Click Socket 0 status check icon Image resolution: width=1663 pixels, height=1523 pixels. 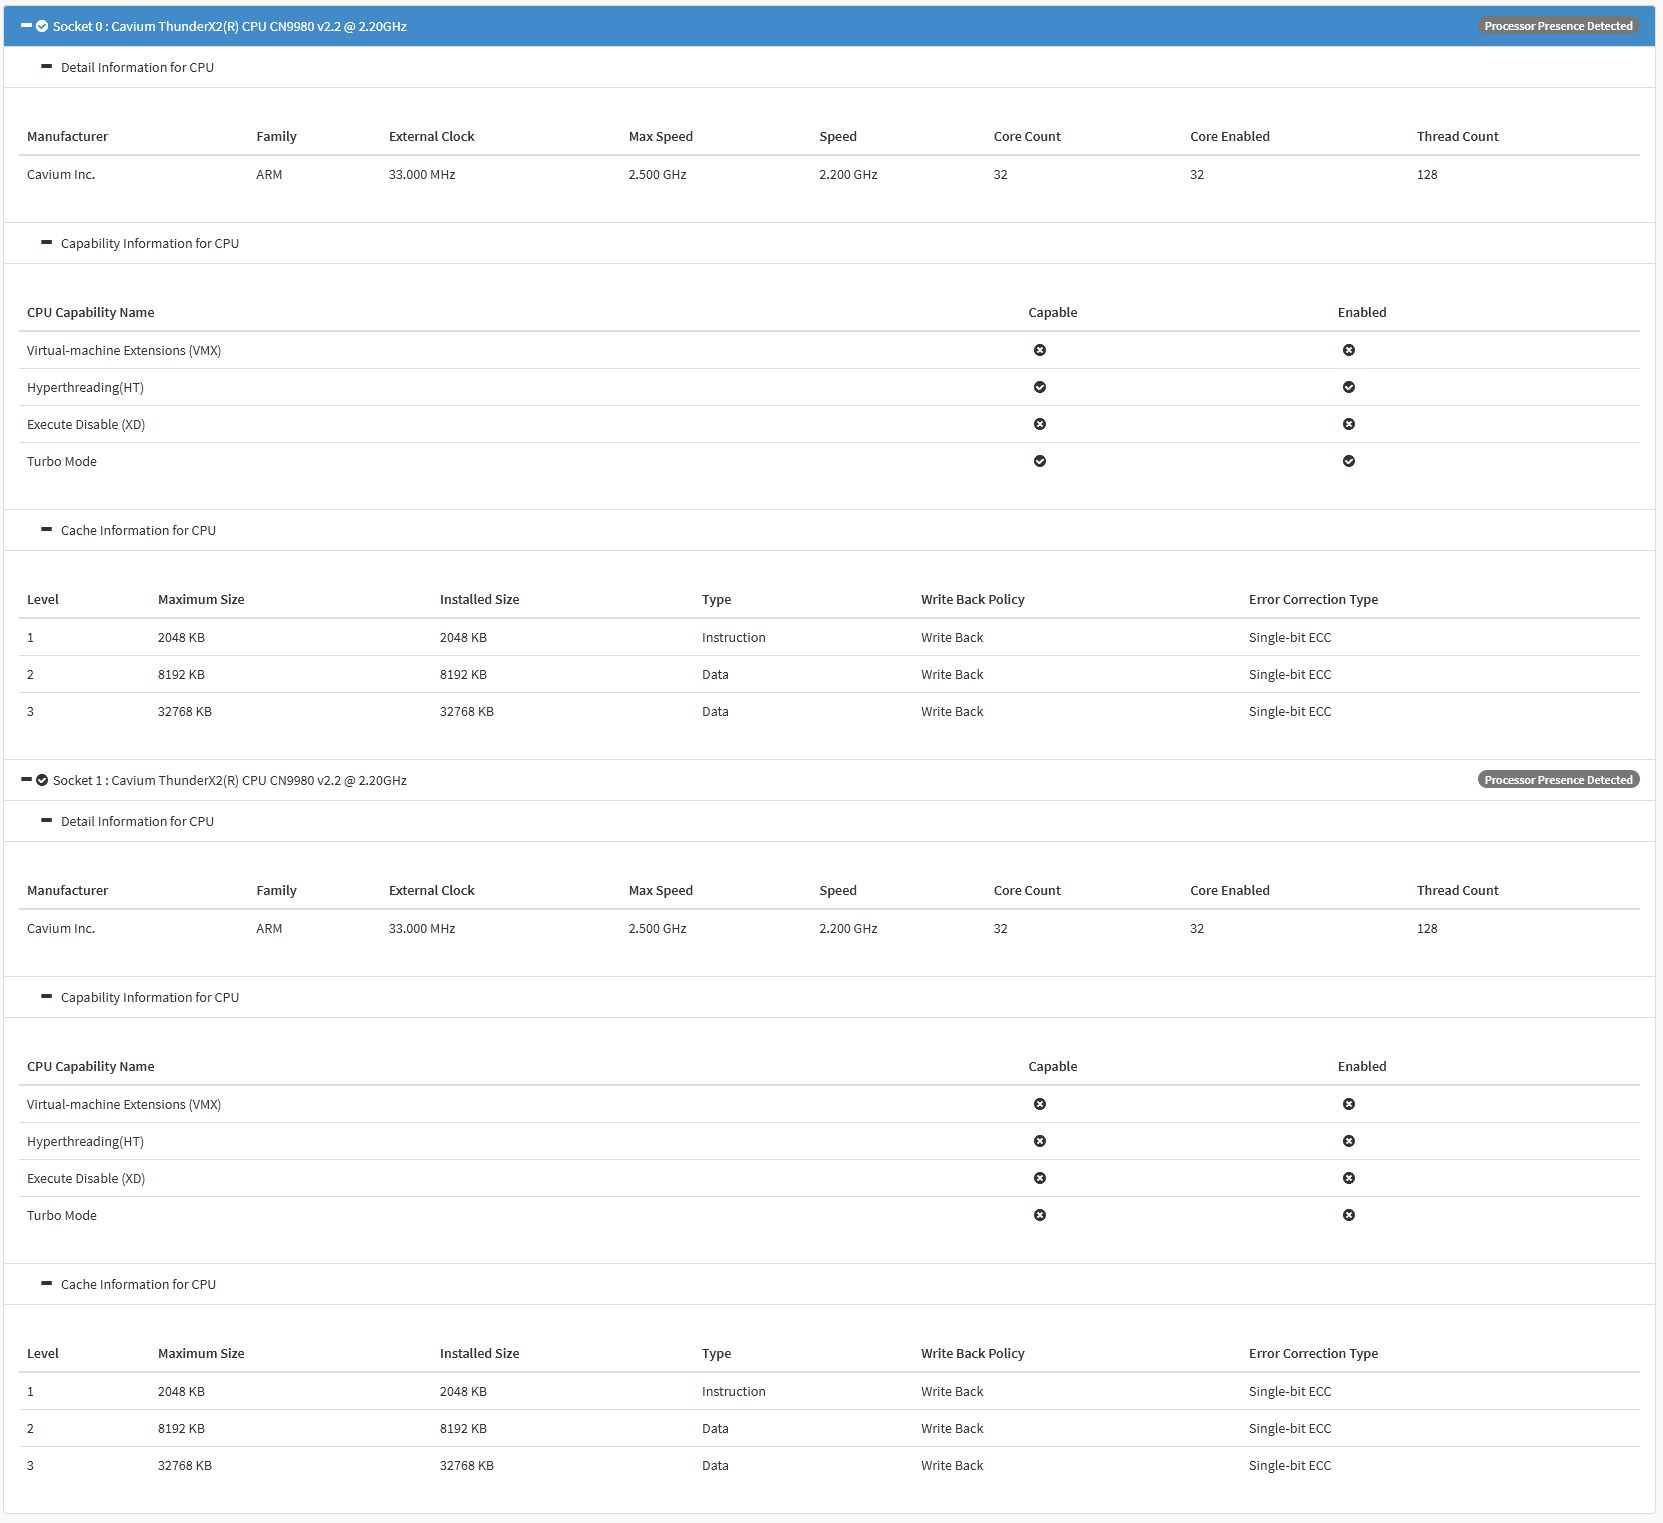coord(42,26)
